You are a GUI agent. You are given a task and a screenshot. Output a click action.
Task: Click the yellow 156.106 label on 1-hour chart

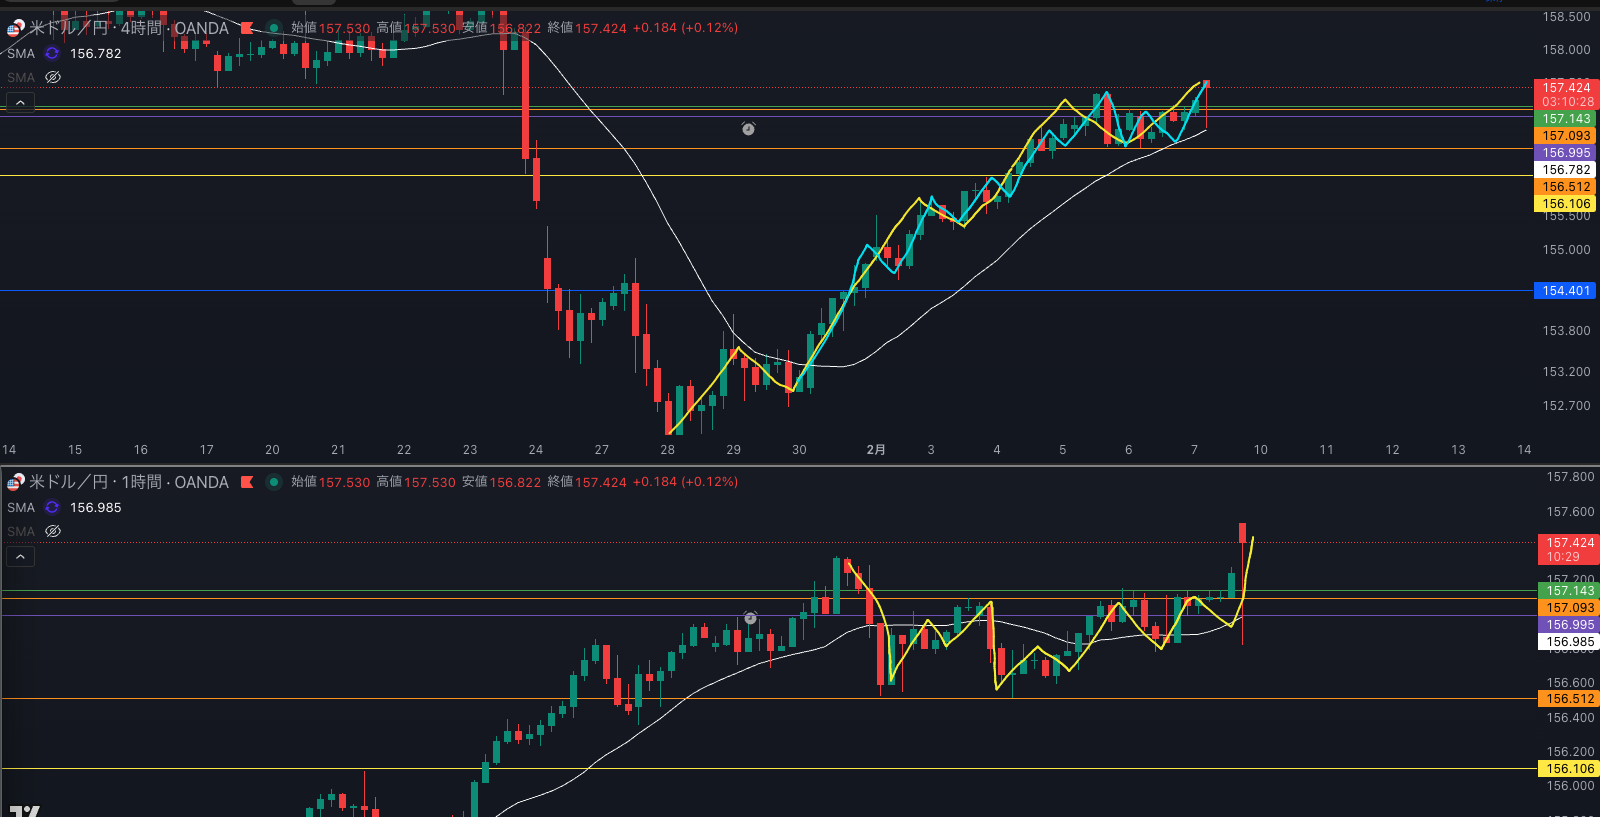pos(1570,769)
